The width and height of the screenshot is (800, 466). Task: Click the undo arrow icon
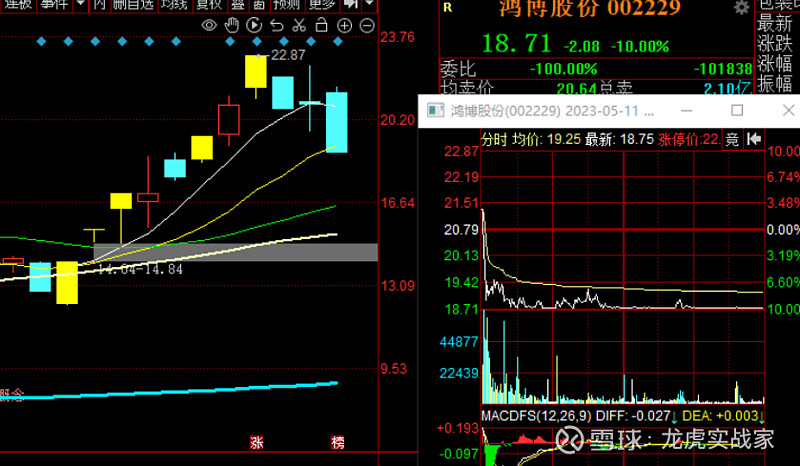(276, 24)
